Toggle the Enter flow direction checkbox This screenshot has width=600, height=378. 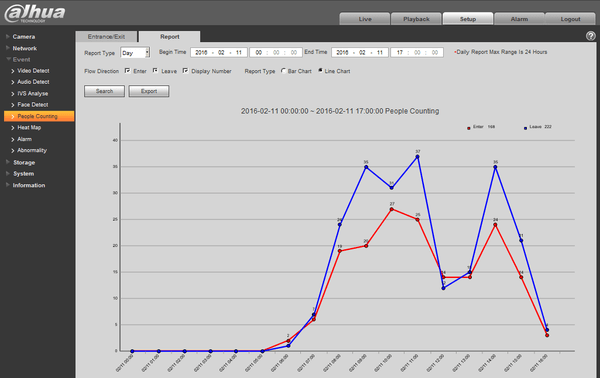pyautogui.click(x=127, y=71)
